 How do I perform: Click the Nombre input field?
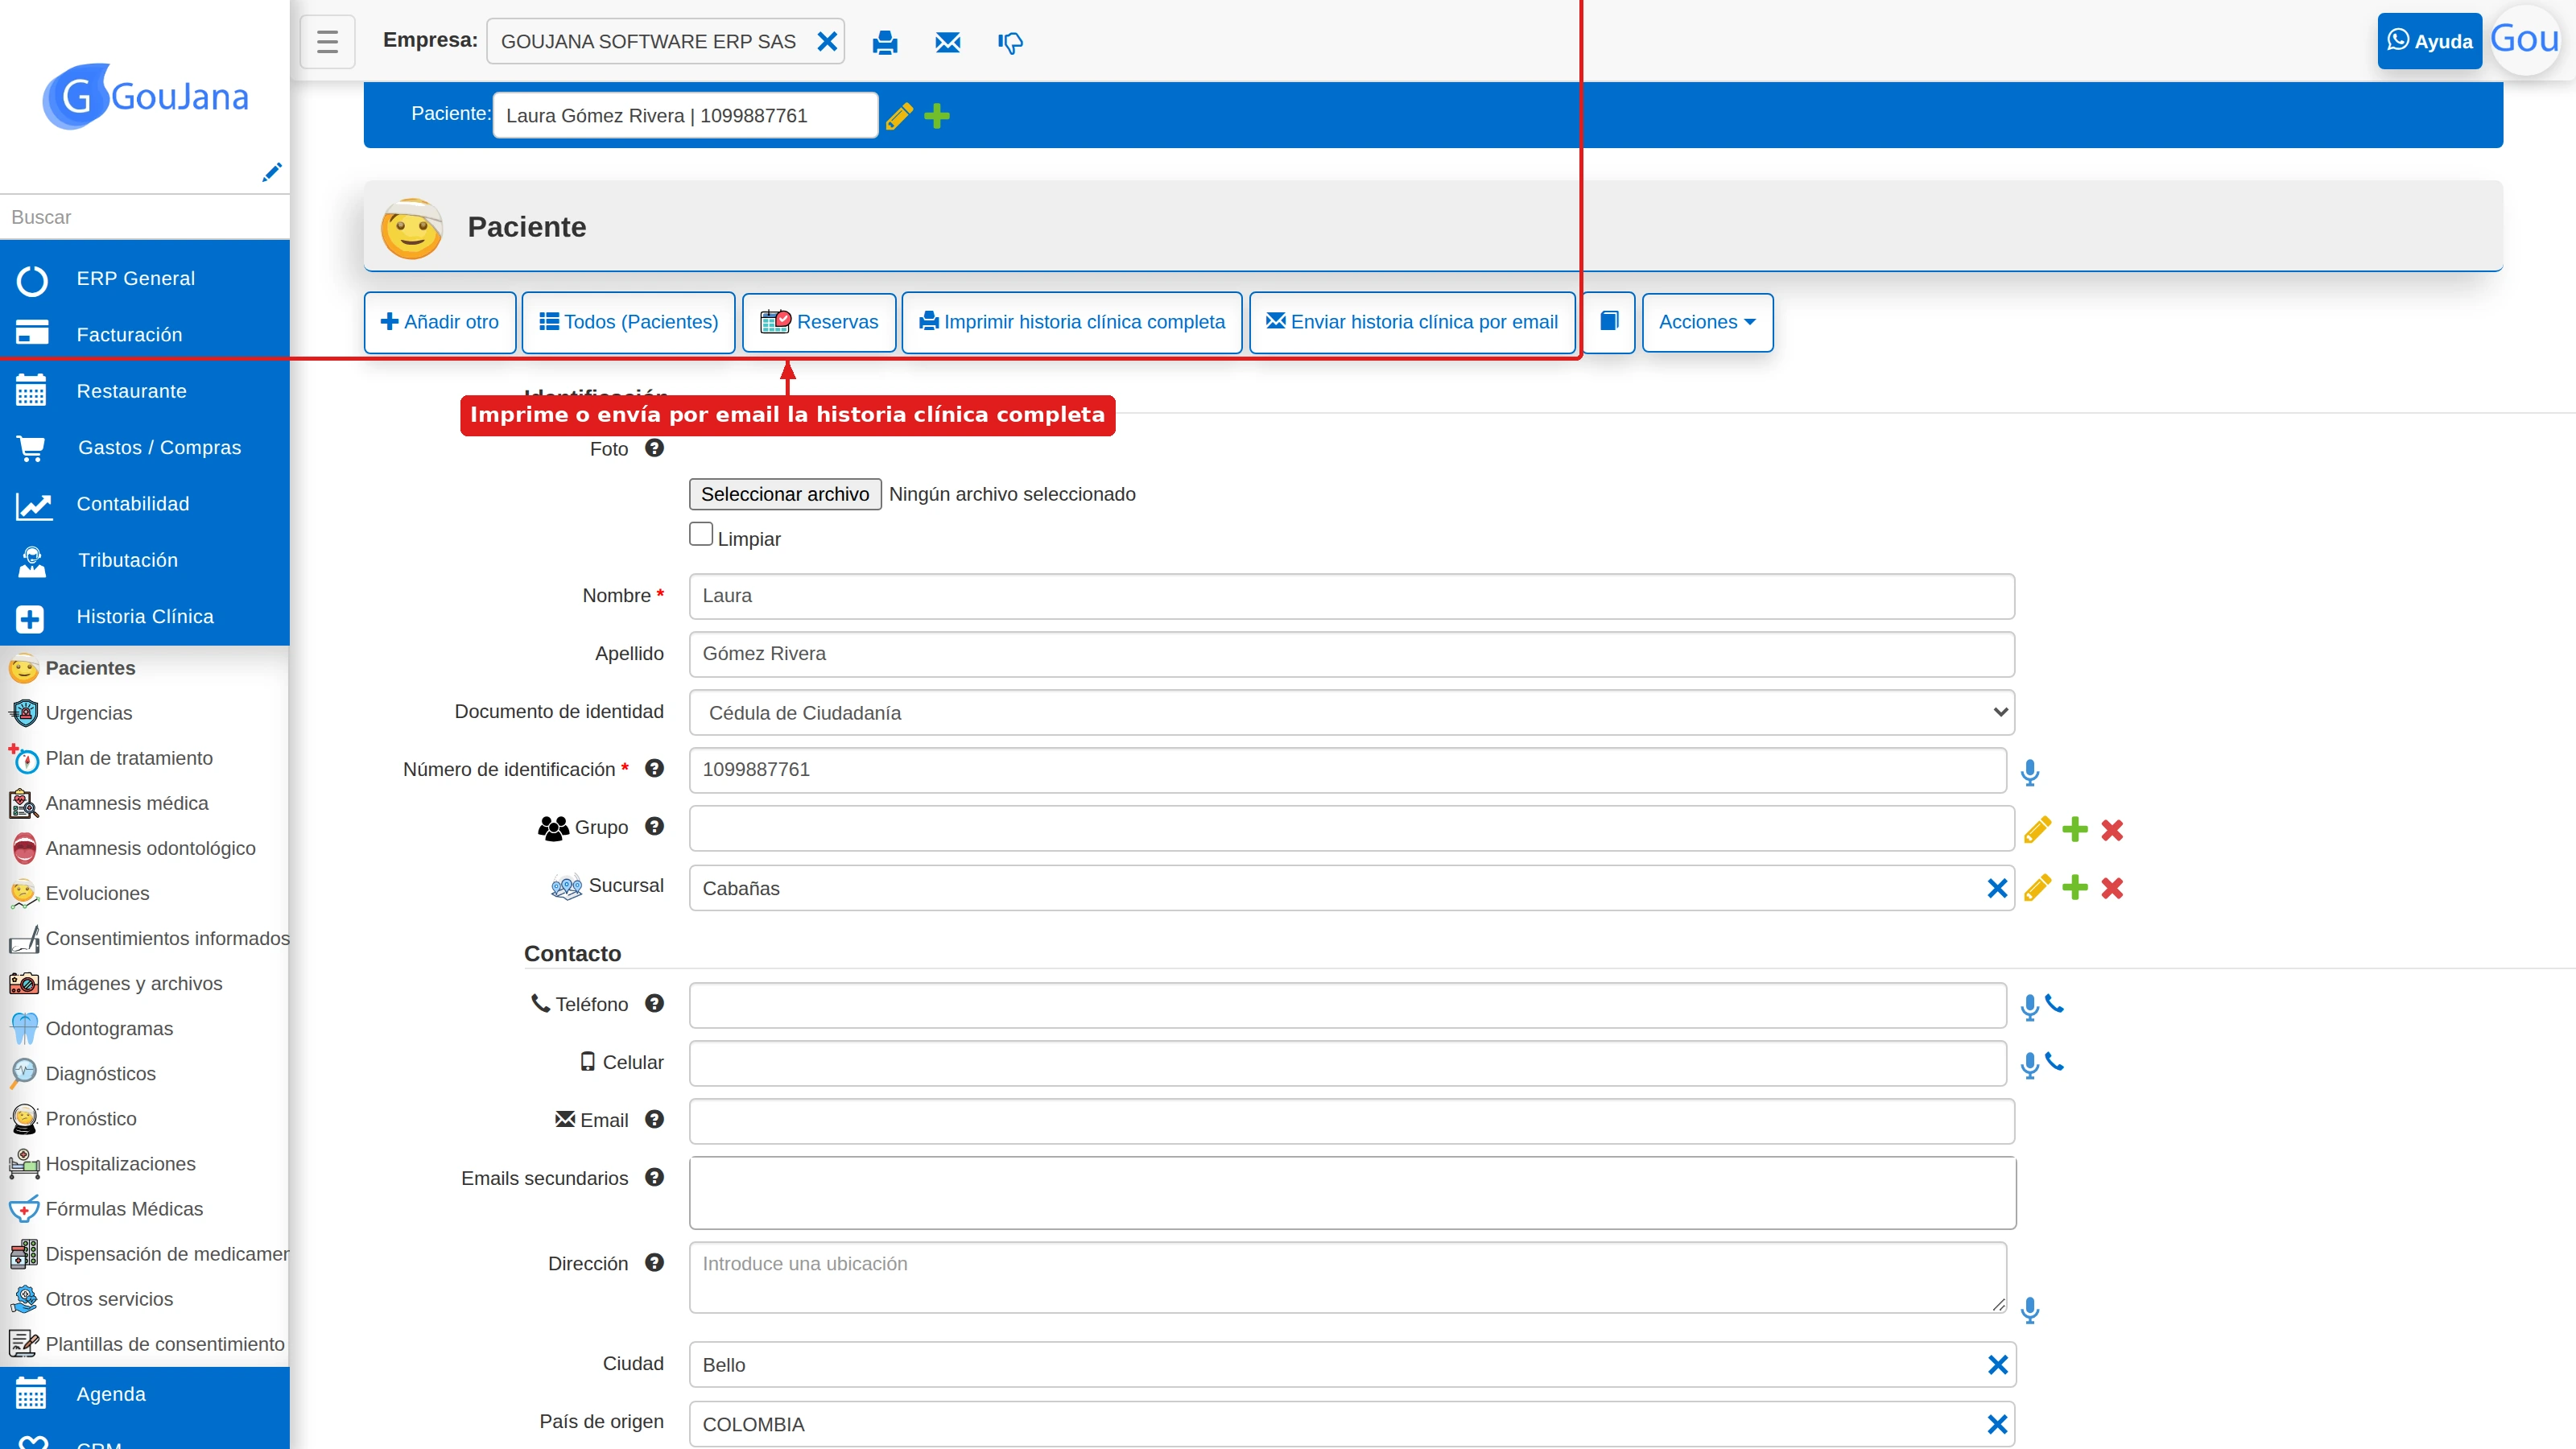click(x=1352, y=596)
